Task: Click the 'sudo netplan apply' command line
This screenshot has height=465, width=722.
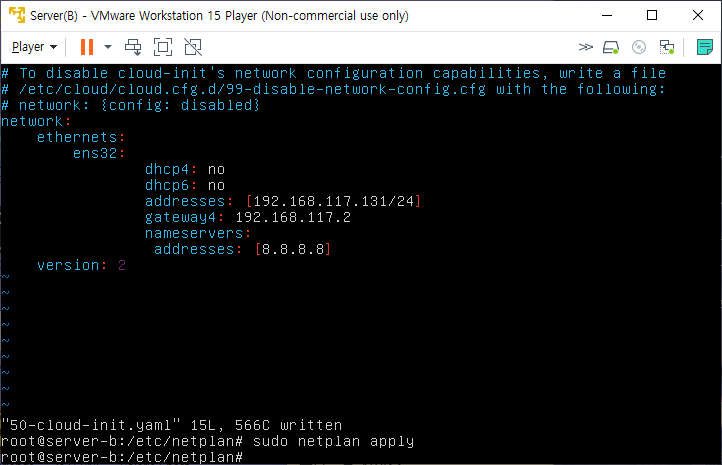Action: 207,441
